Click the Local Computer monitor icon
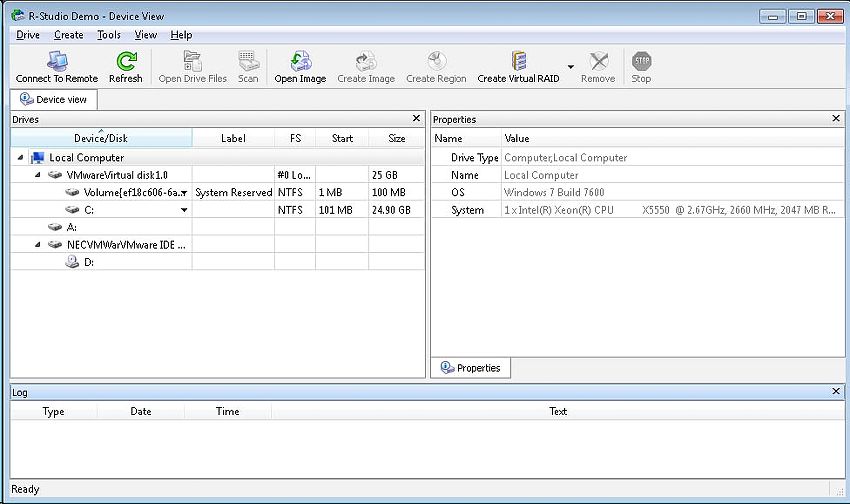 tap(37, 158)
